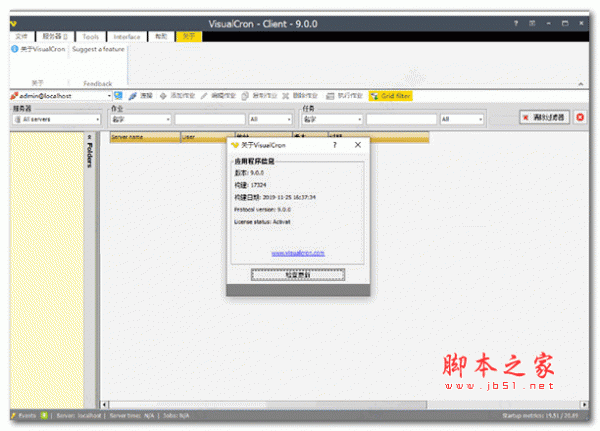Click the 编辑作业 pencil icon
Screen dimensions: 600x431
(204, 96)
